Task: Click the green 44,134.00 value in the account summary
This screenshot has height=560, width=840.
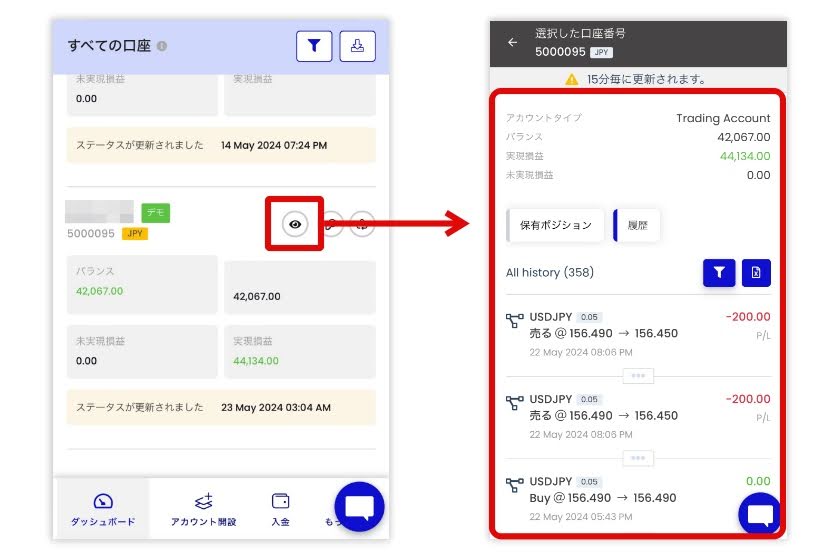Action: pyautogui.click(x=745, y=156)
